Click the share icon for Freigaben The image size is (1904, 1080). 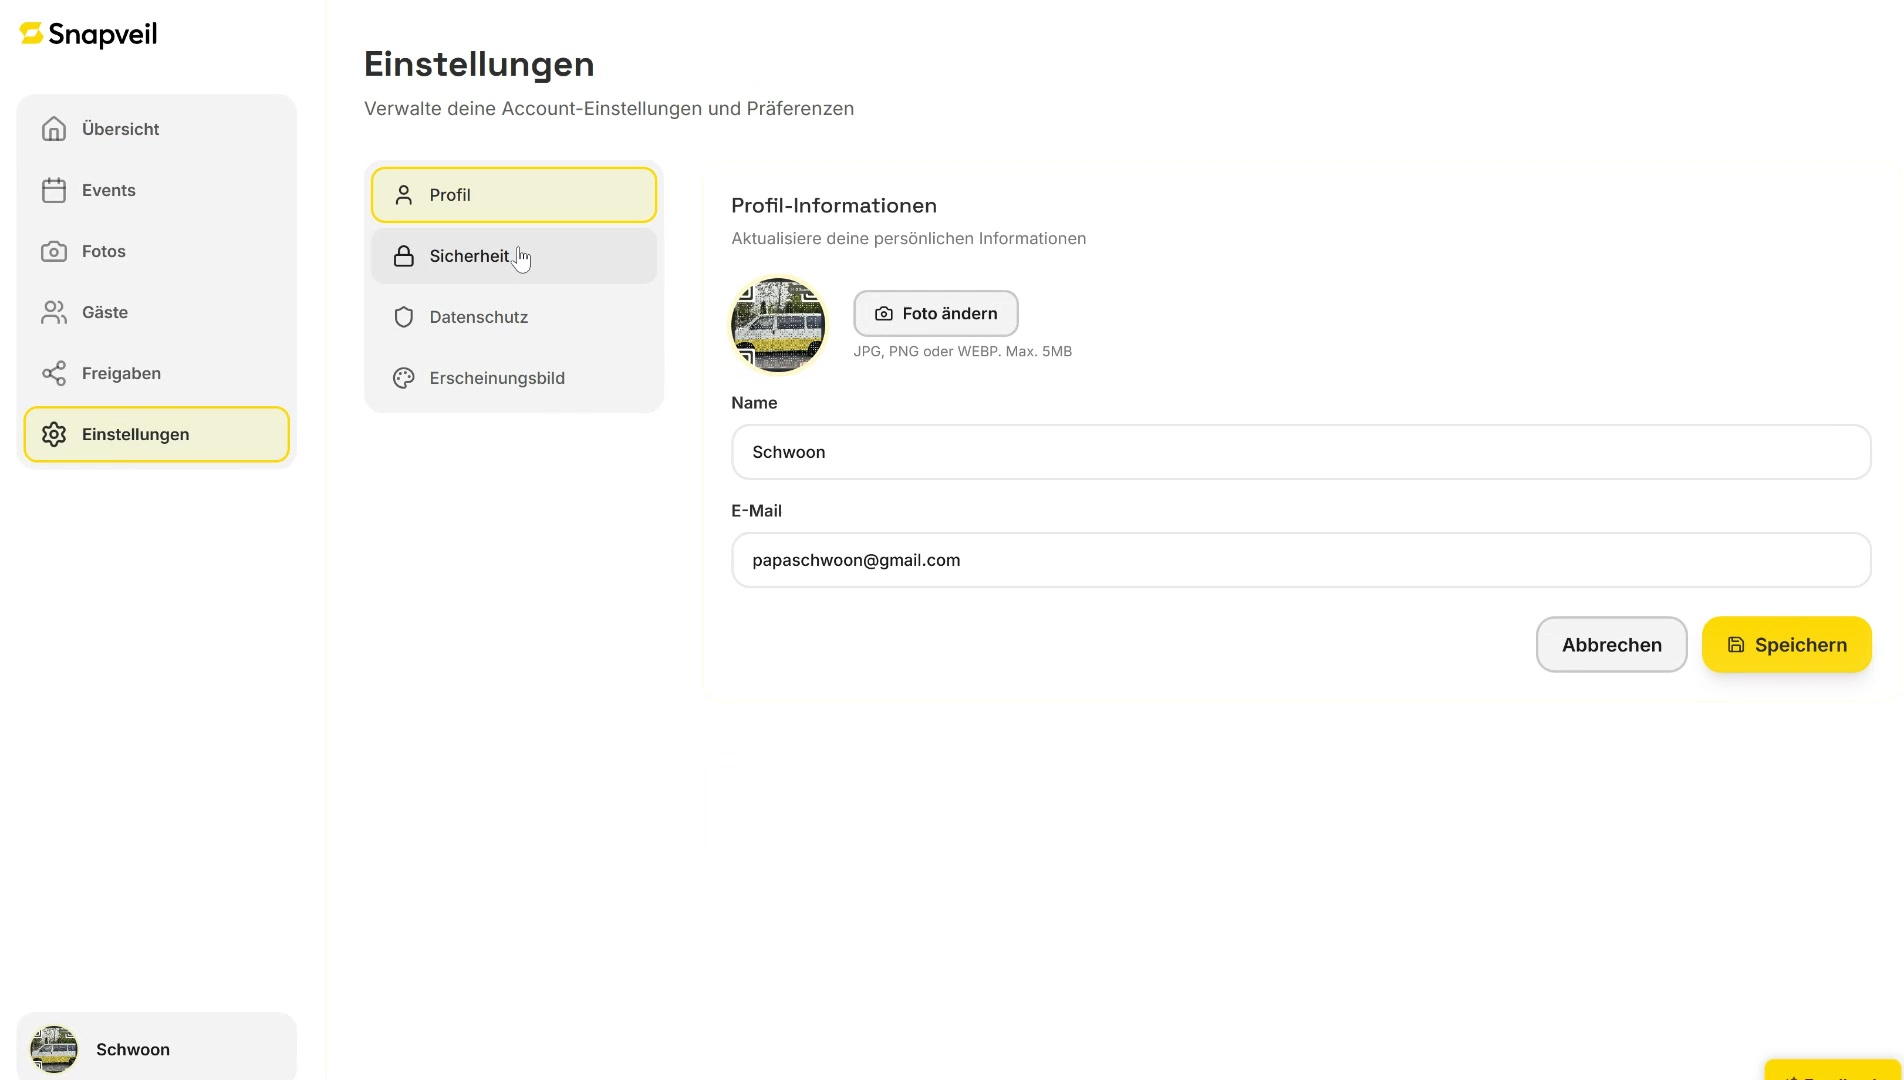pyautogui.click(x=54, y=373)
